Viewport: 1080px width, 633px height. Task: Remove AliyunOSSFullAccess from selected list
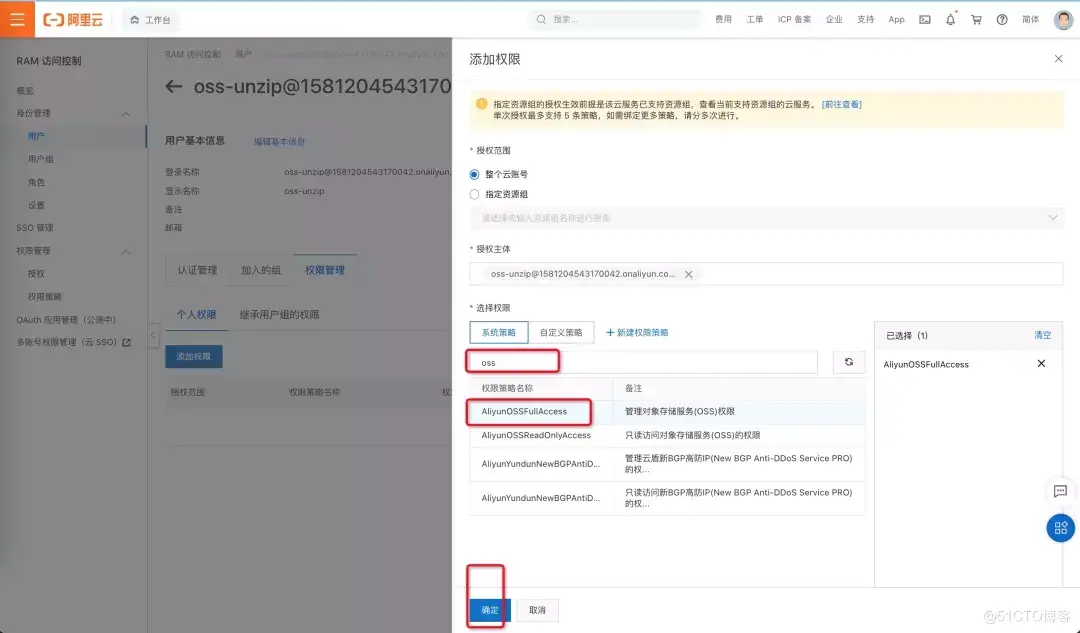pos(1041,364)
